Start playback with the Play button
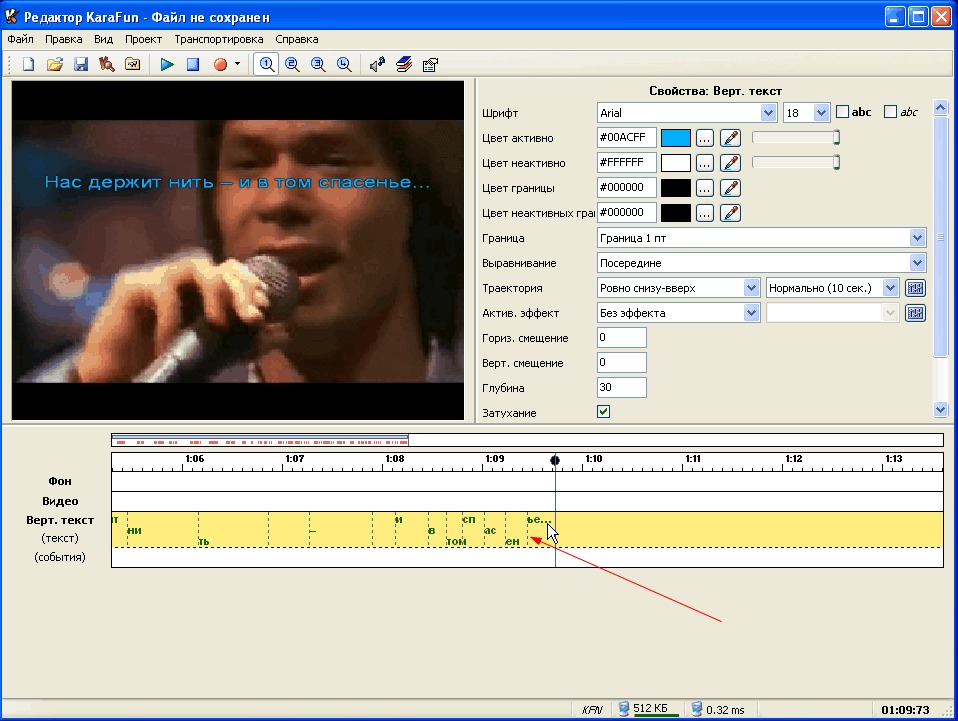Screen dimensions: 958x721 tap(167, 64)
